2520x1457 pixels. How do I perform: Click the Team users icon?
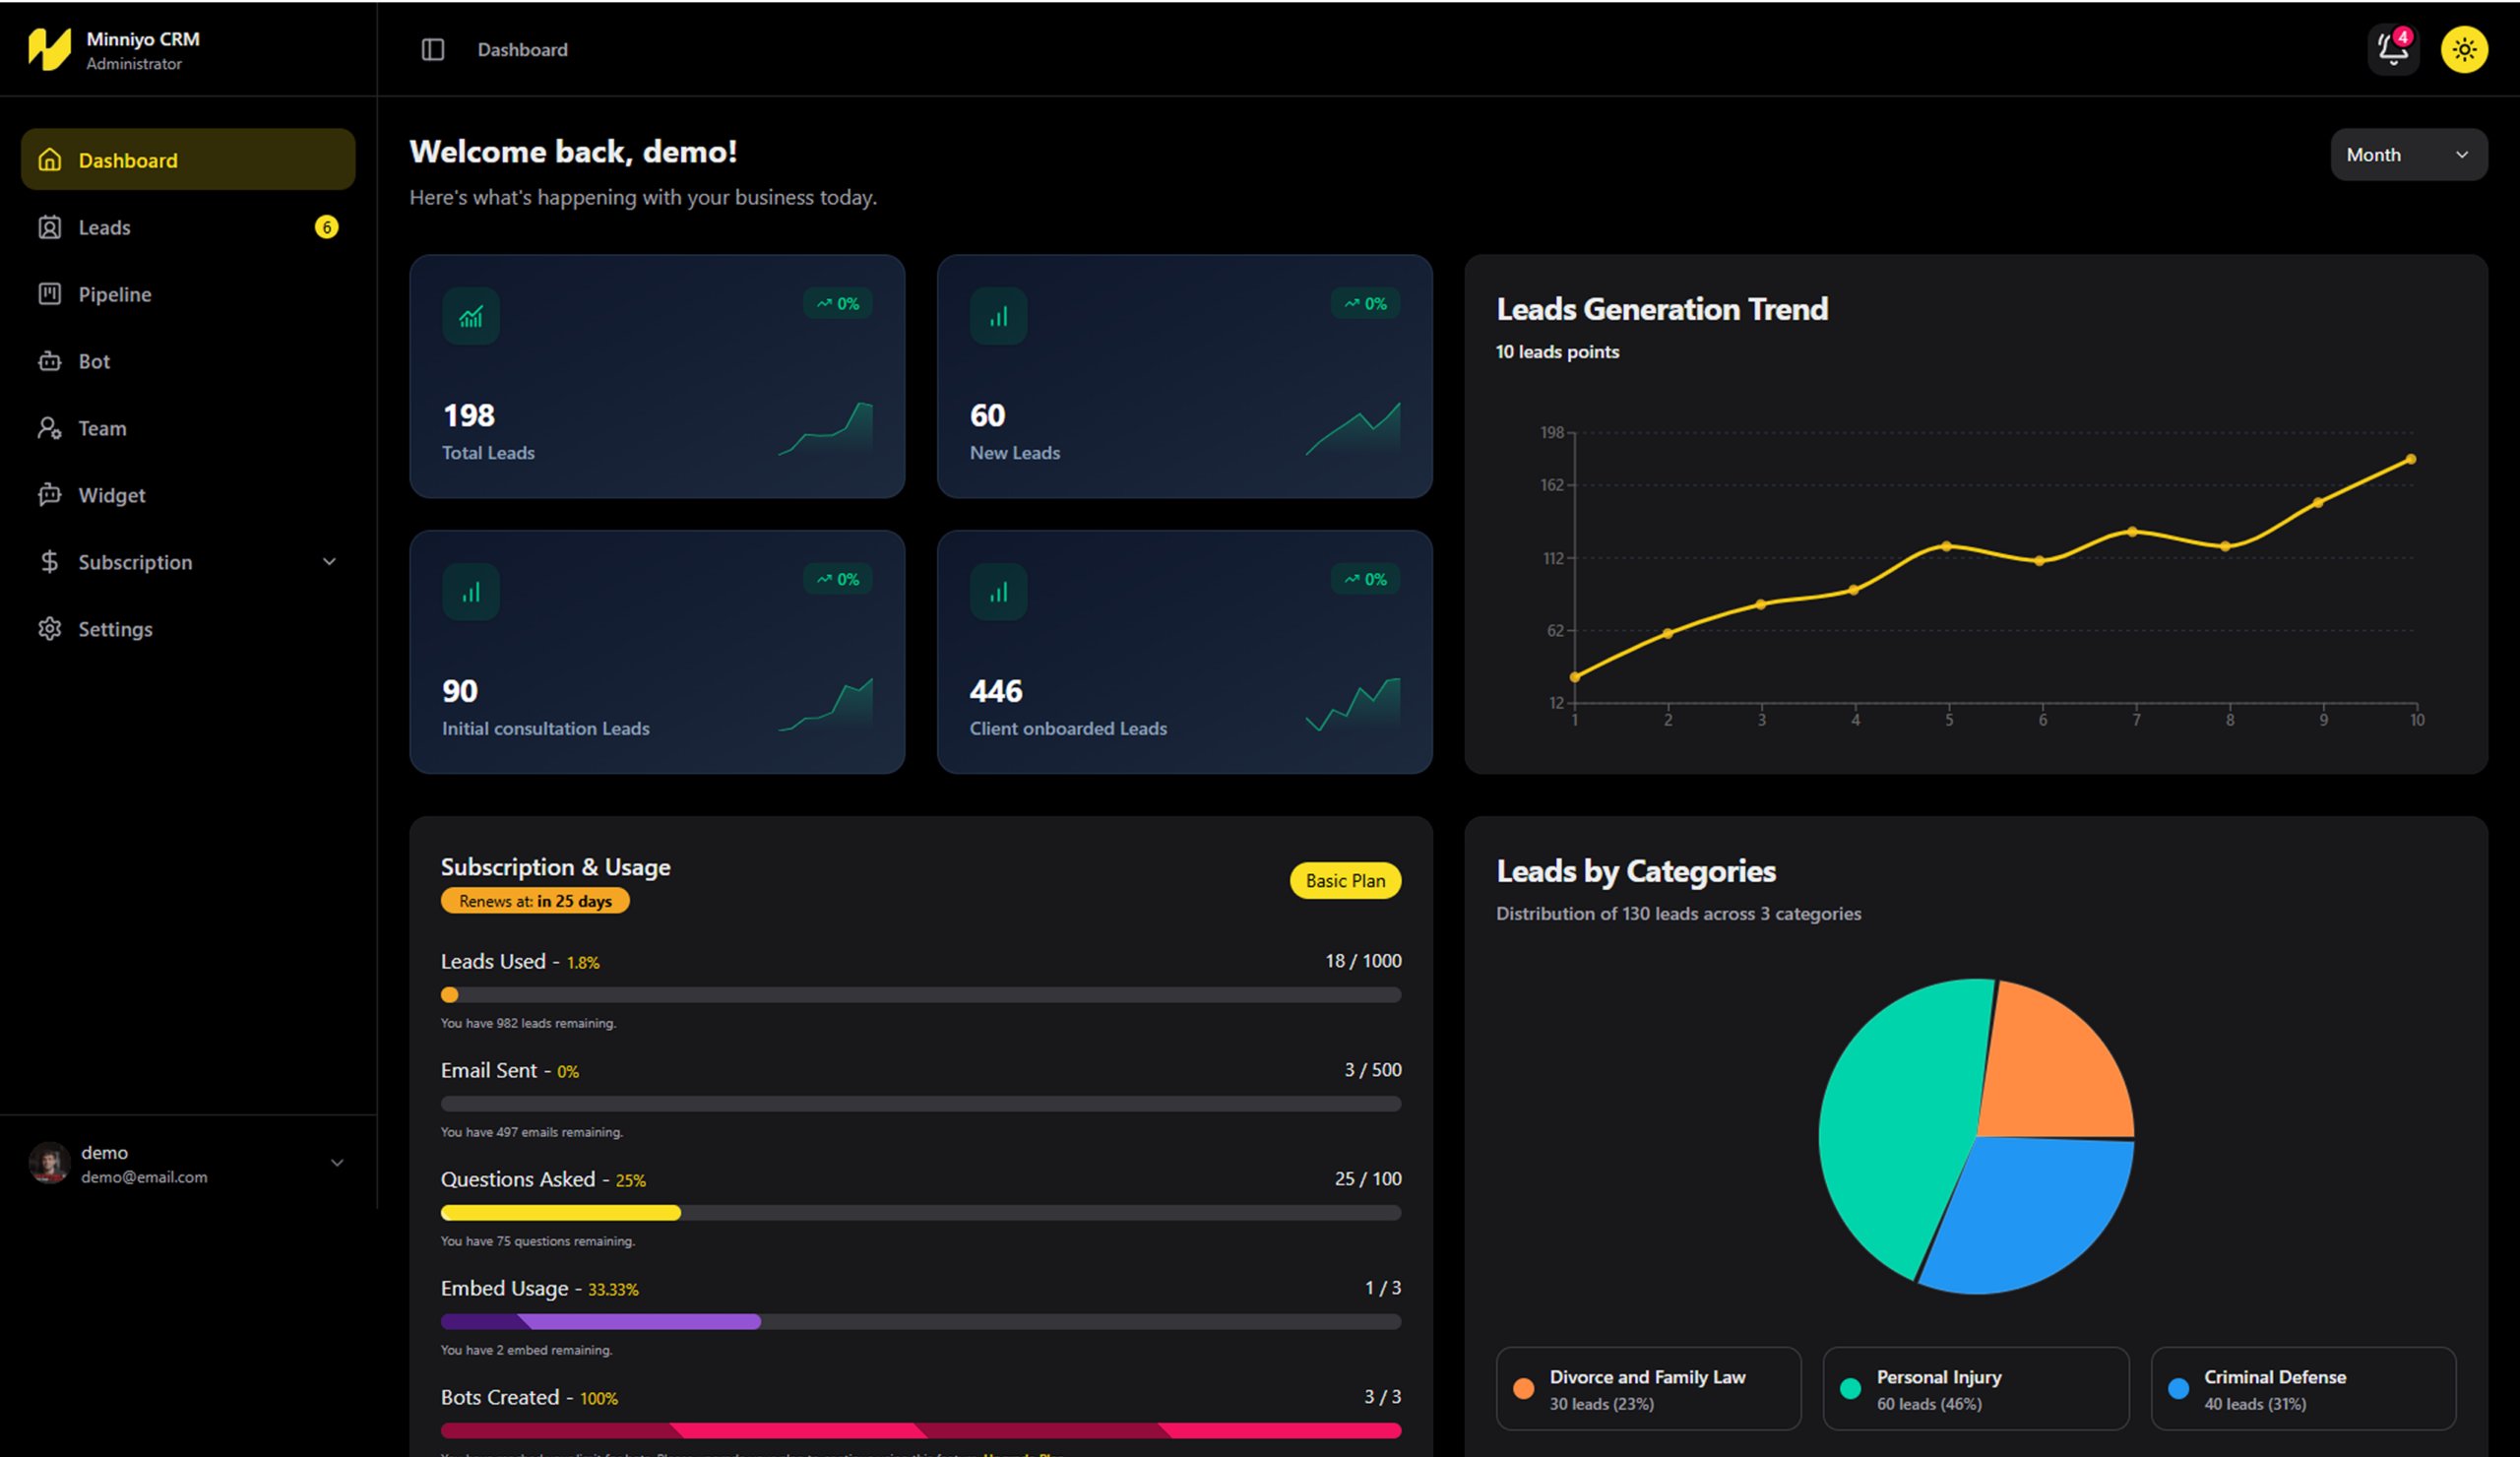49,428
